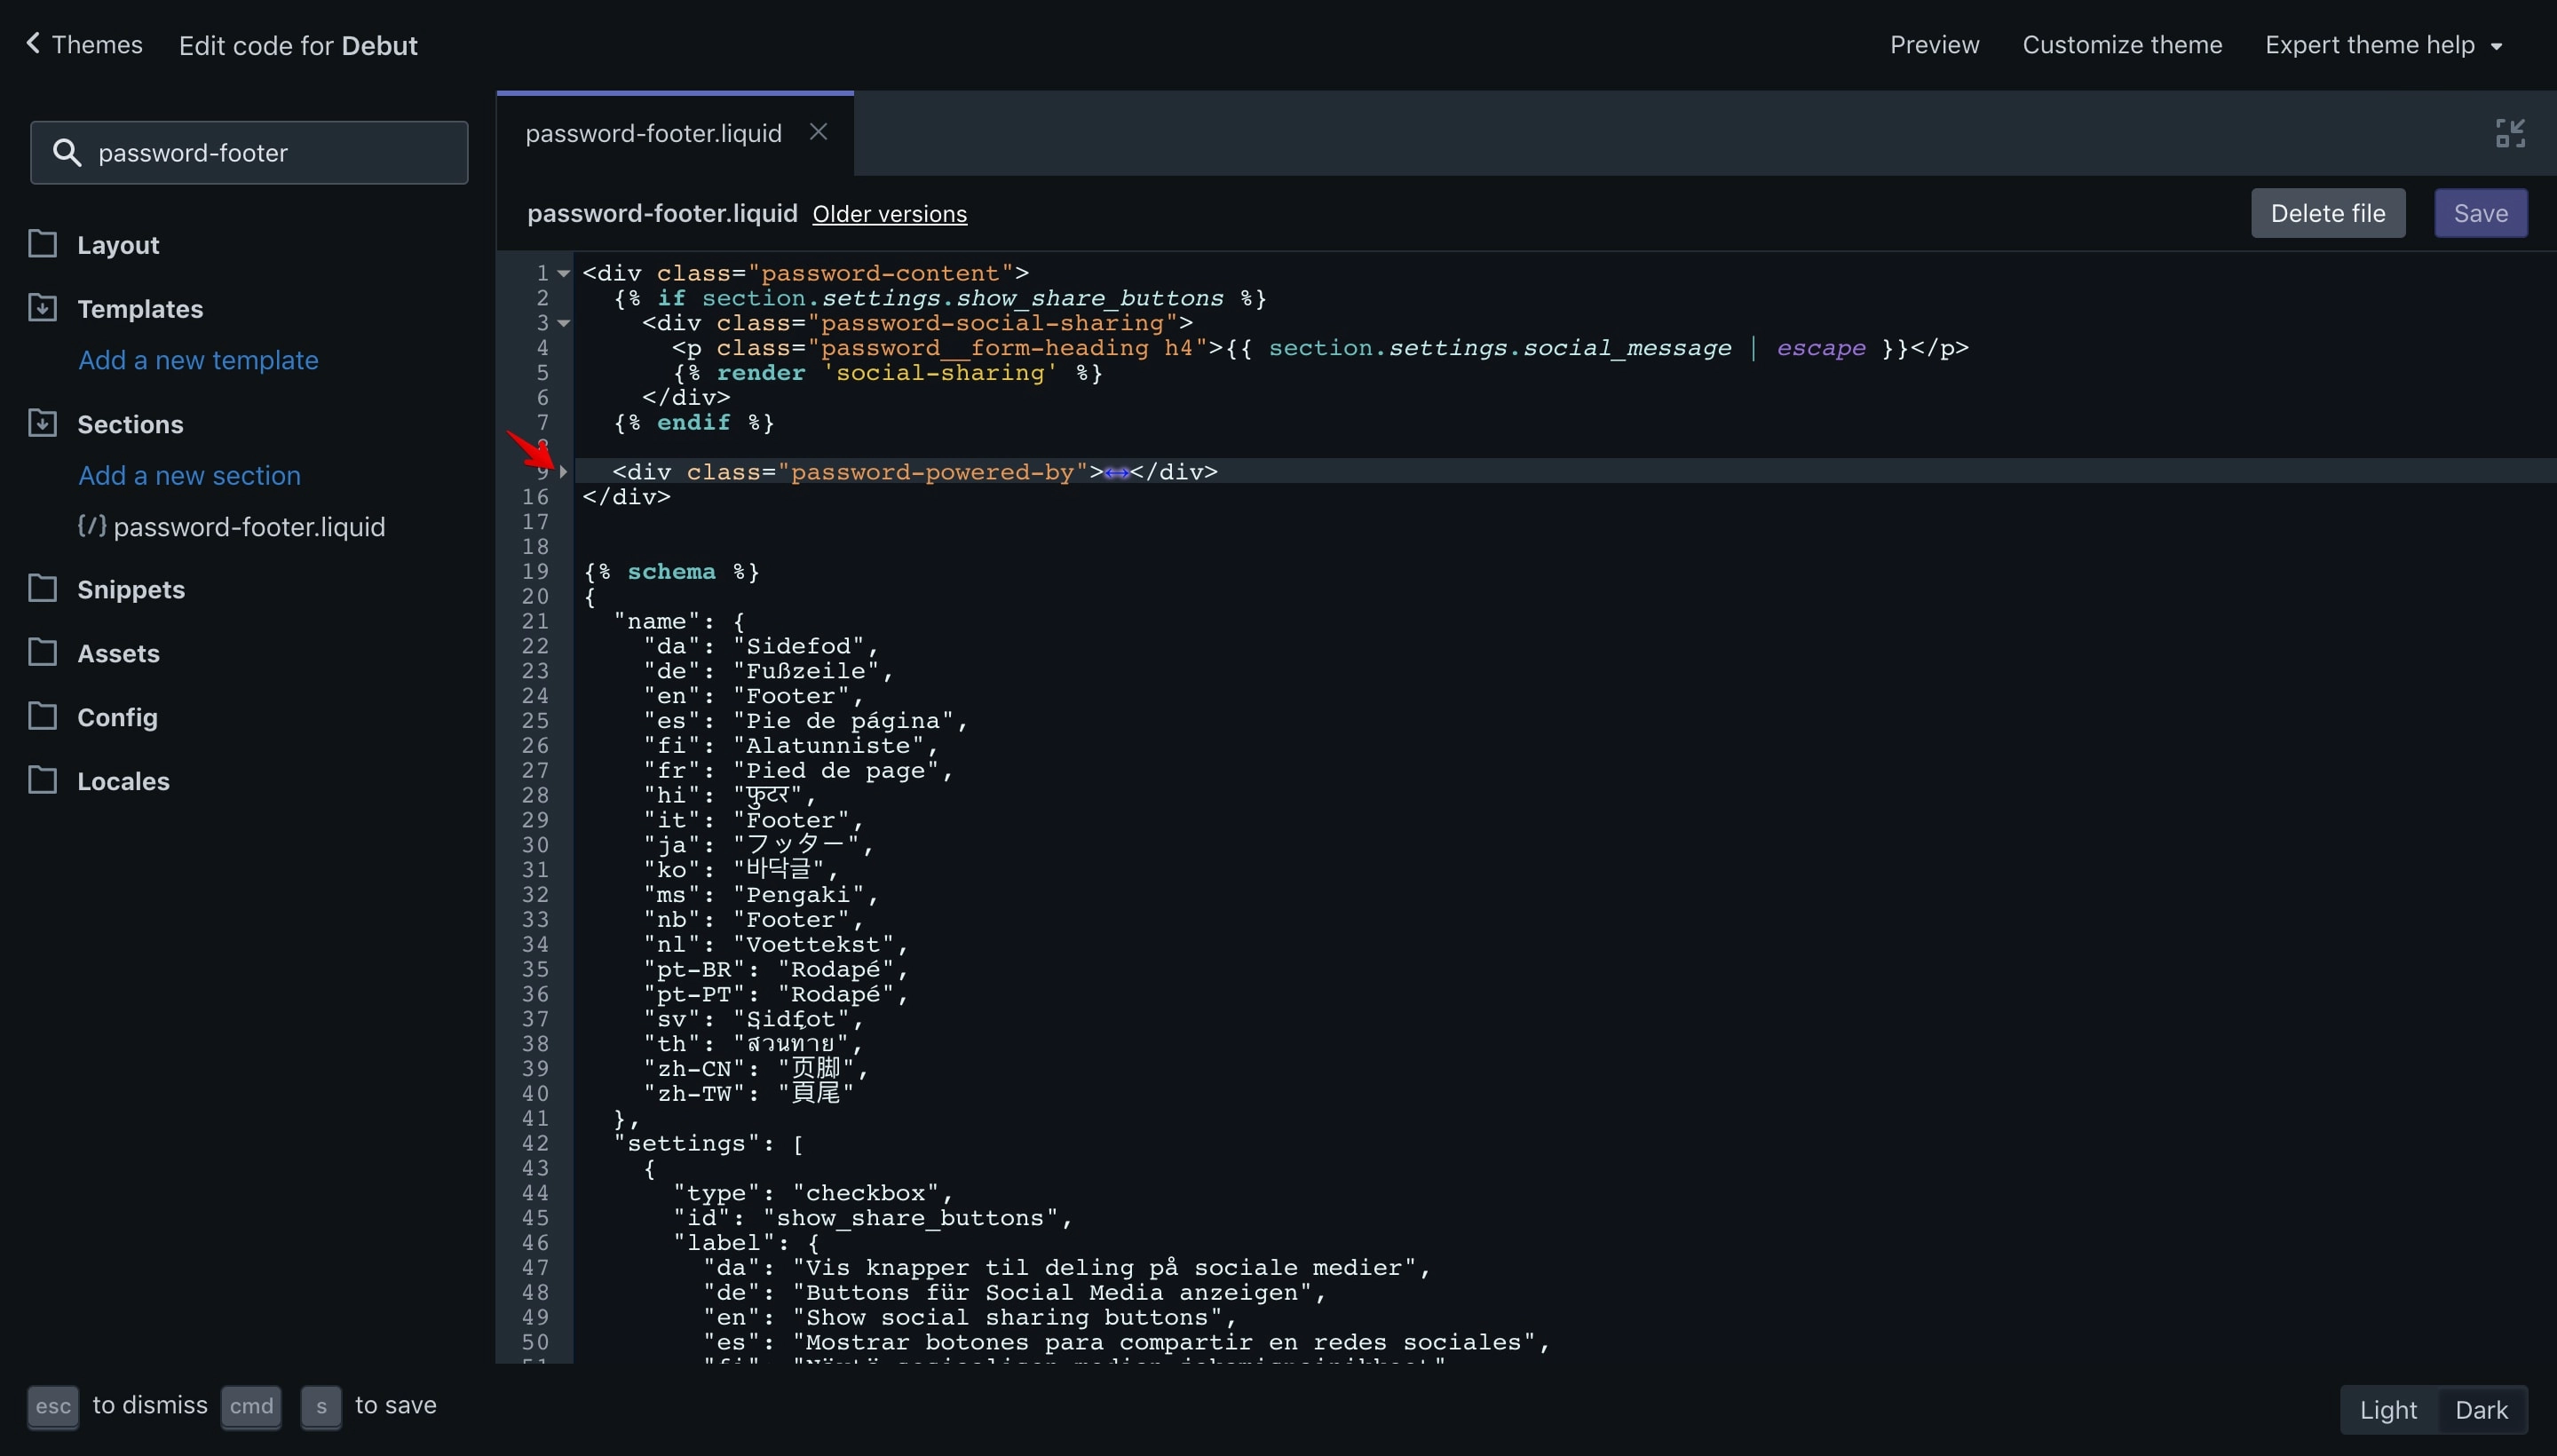The image size is (2557, 1456).
Task: Open Preview from top bar
Action: [x=1934, y=45]
